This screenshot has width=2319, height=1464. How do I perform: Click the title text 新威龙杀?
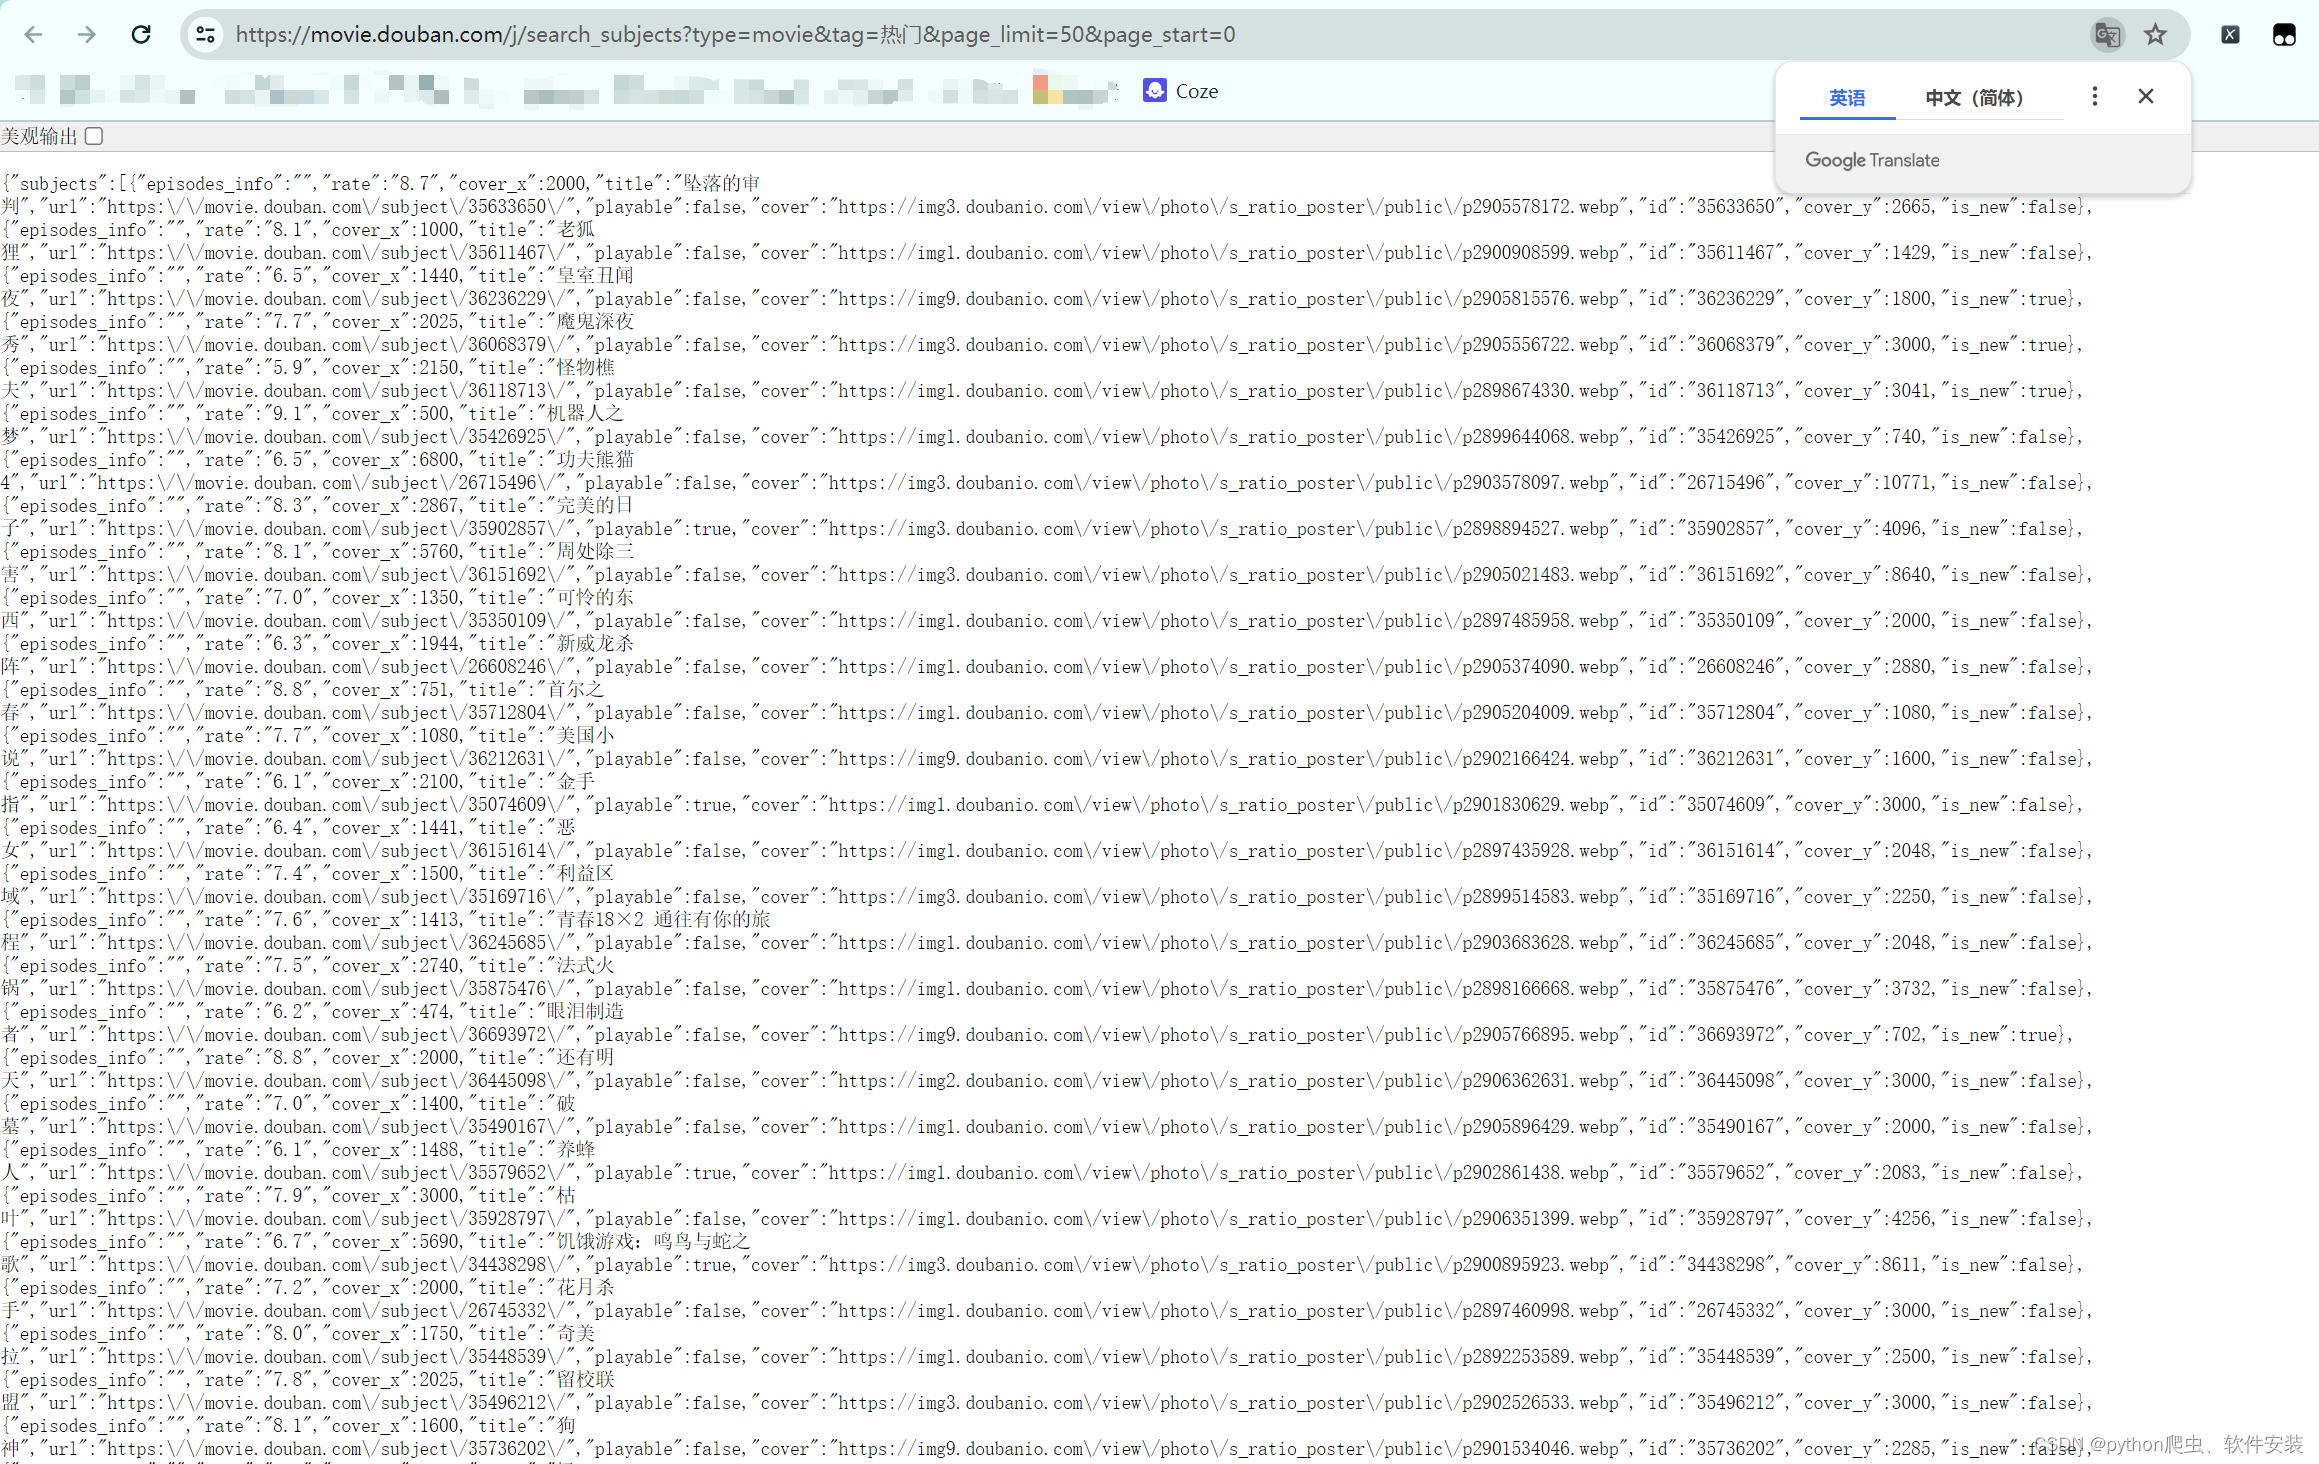click(x=595, y=643)
